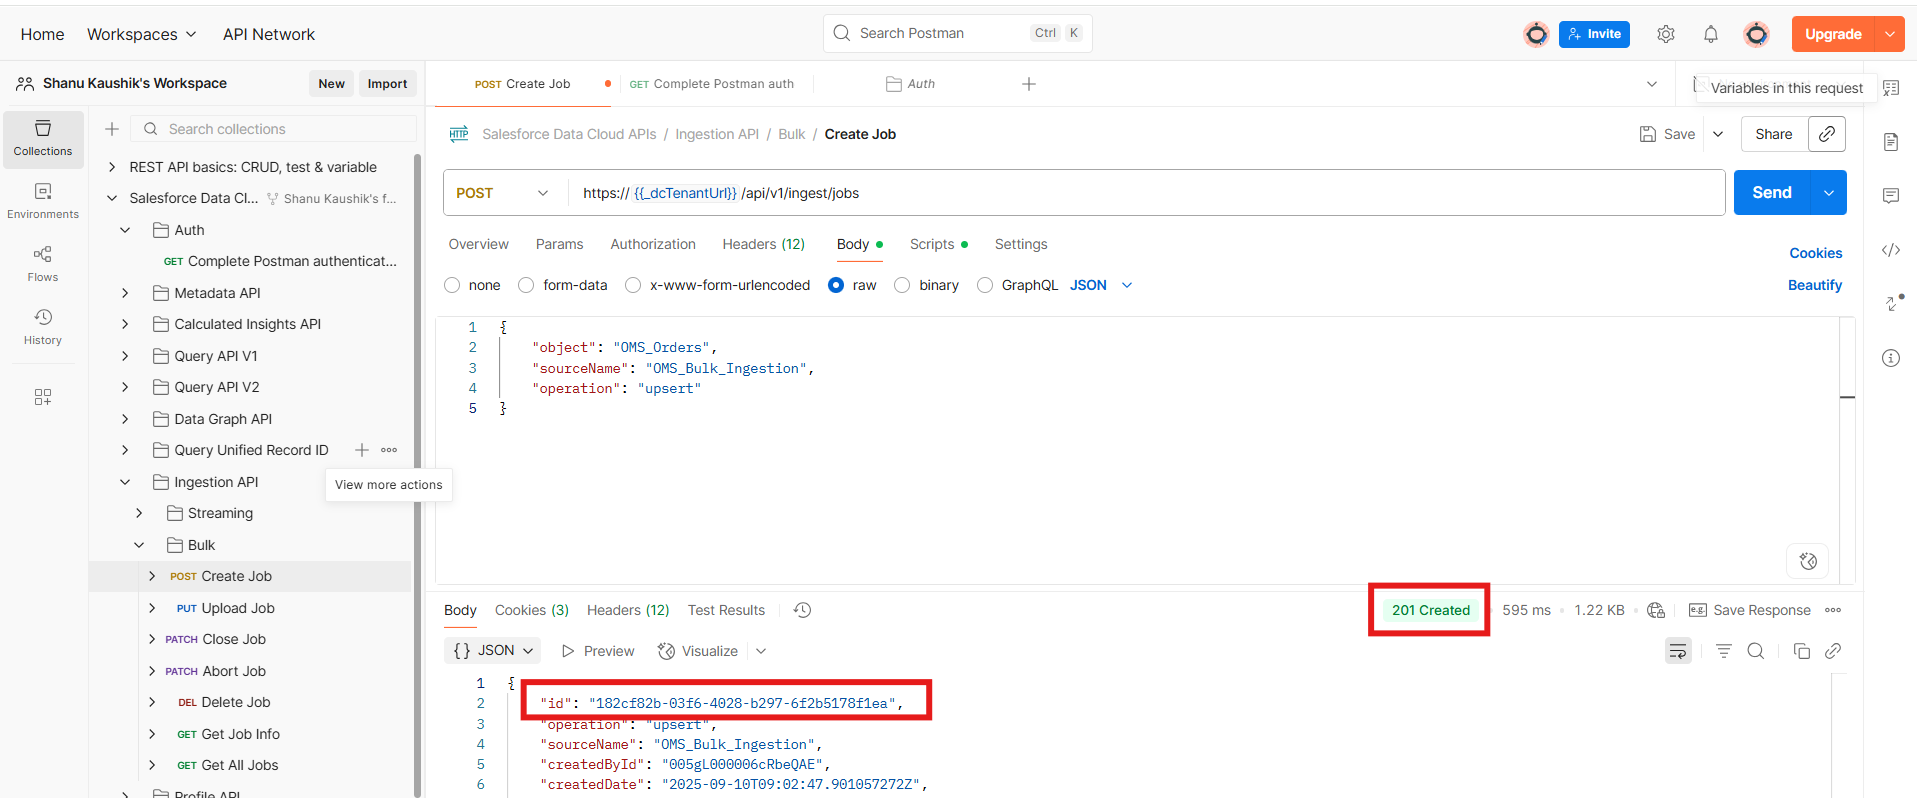The width and height of the screenshot is (1917, 798).
Task: Choose the binary body option
Action: 902,285
